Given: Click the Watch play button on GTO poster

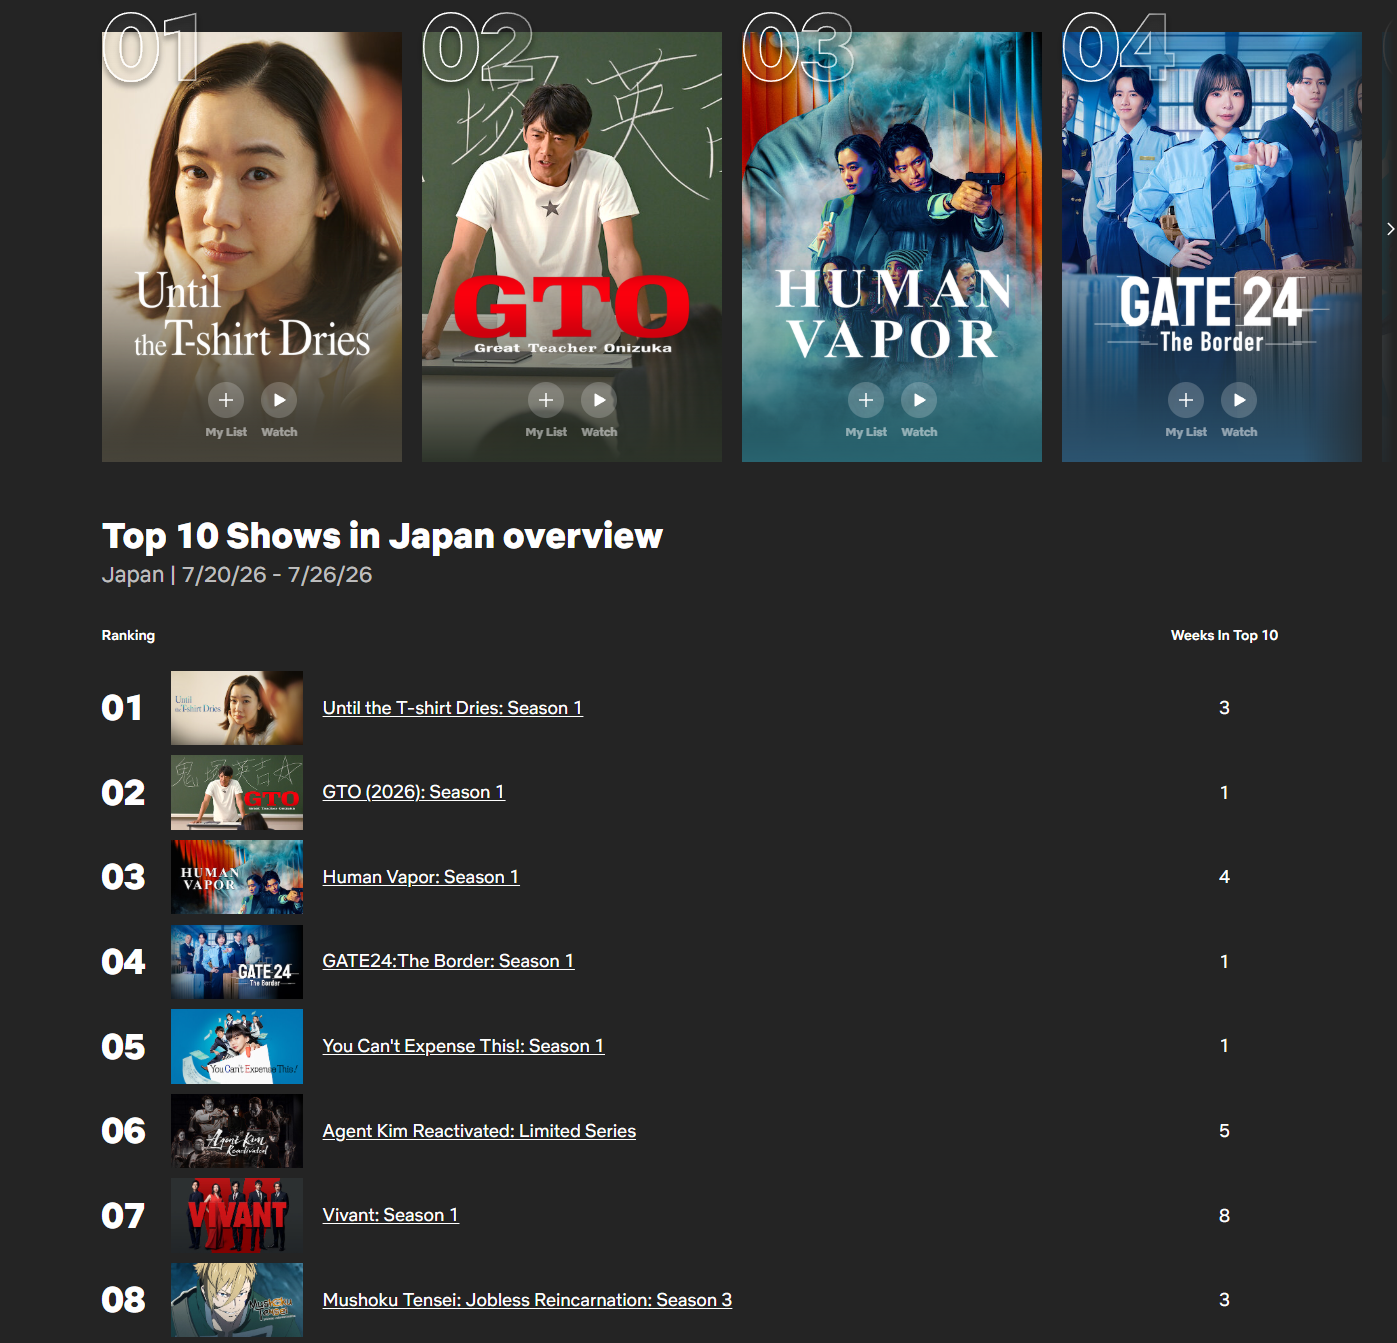Looking at the screenshot, I should [599, 400].
